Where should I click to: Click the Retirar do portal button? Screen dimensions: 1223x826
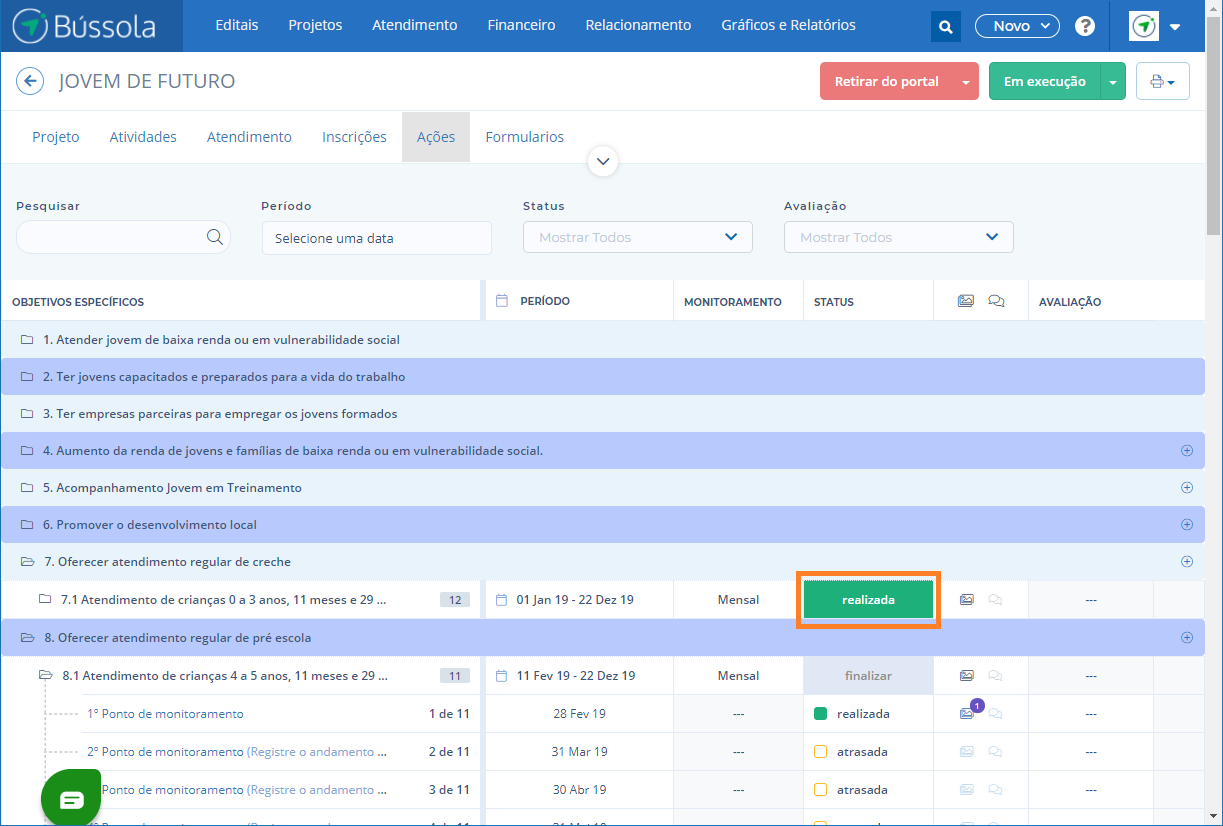[x=887, y=82]
